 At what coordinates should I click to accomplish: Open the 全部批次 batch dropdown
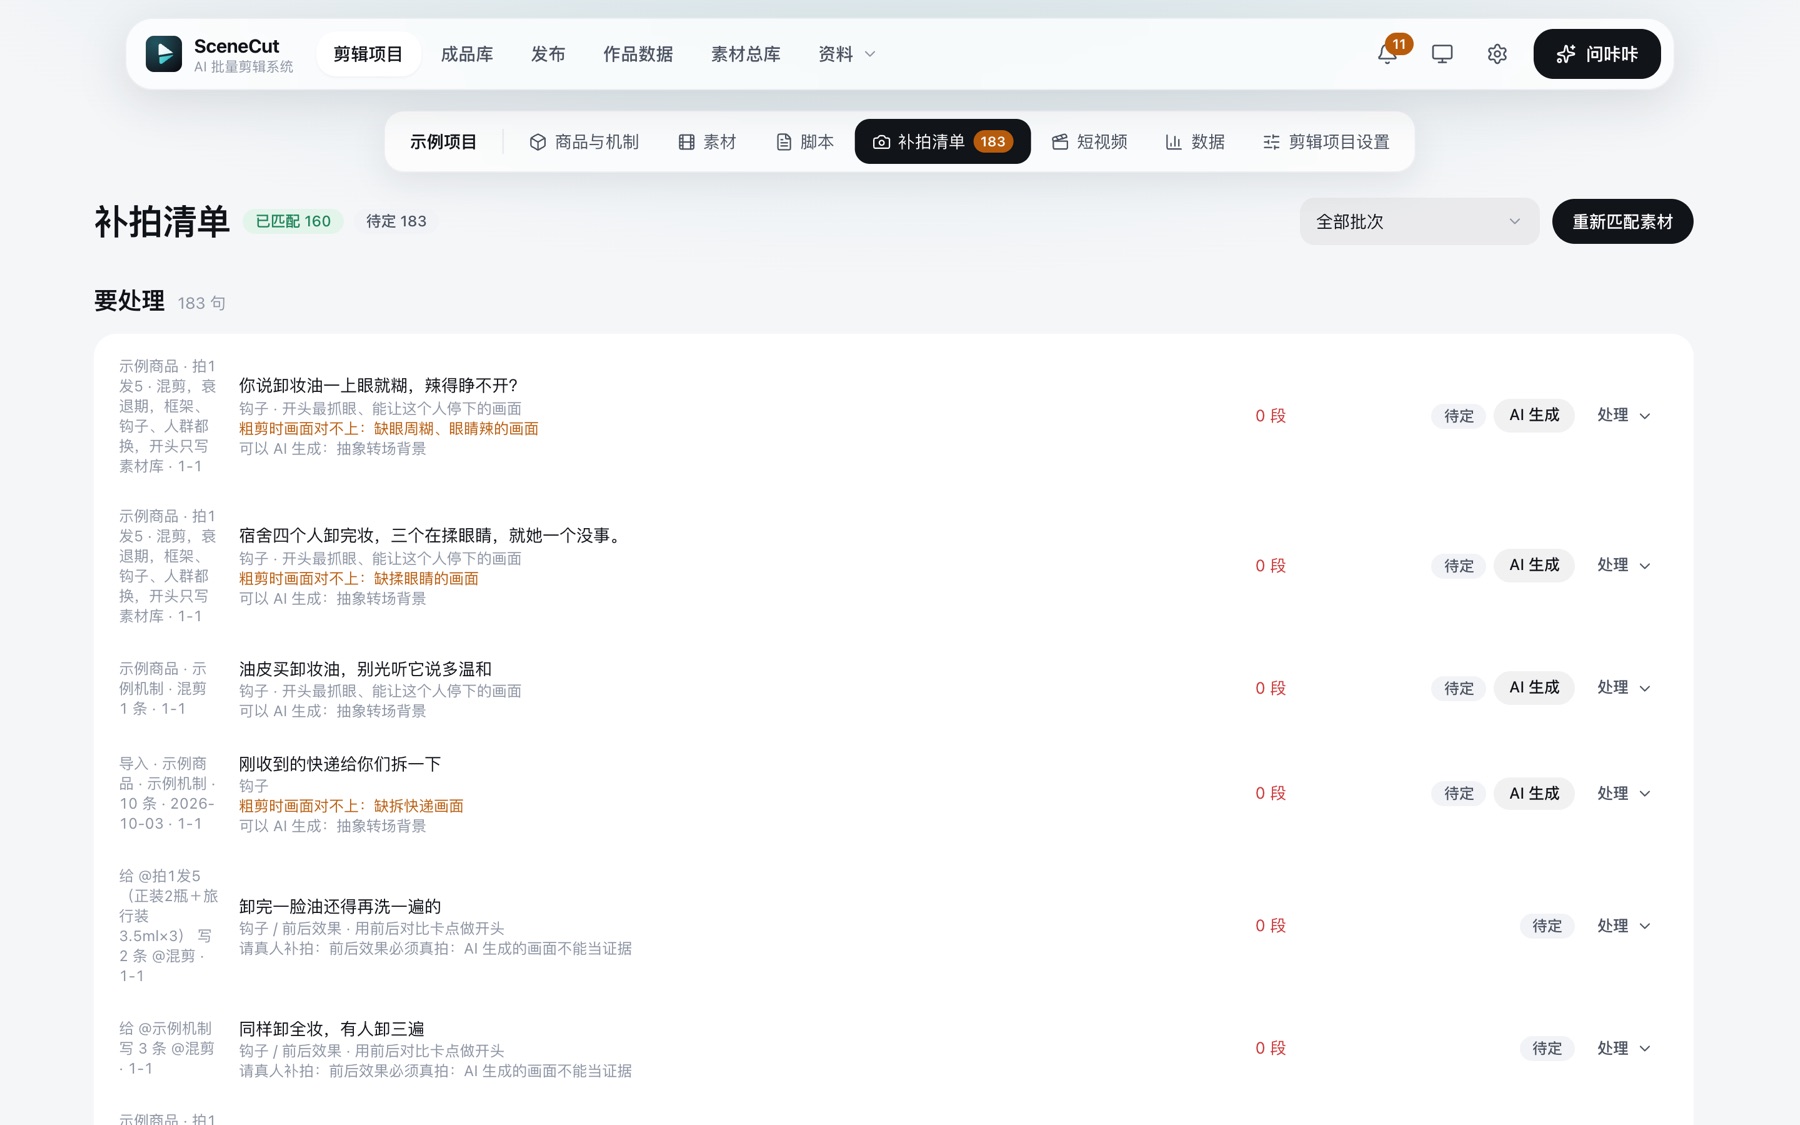1419,221
